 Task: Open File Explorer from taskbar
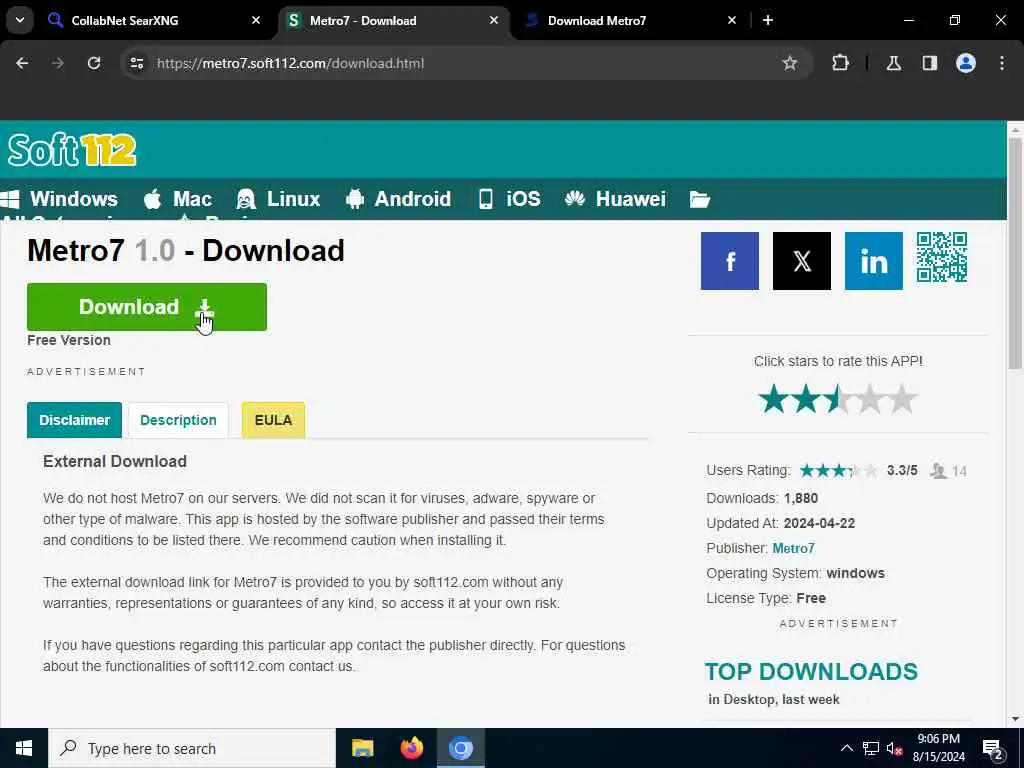(362, 748)
